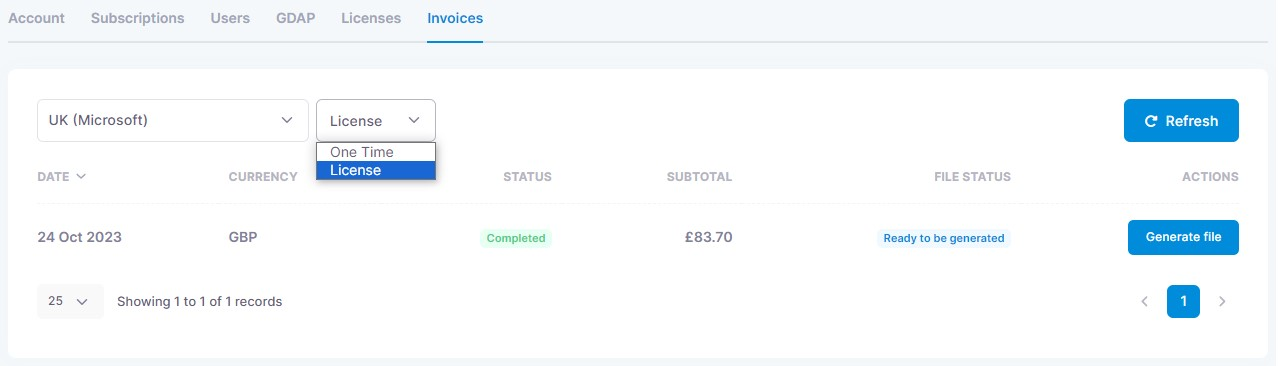Open the GDAP tab
The image size is (1278, 366).
pos(296,18)
